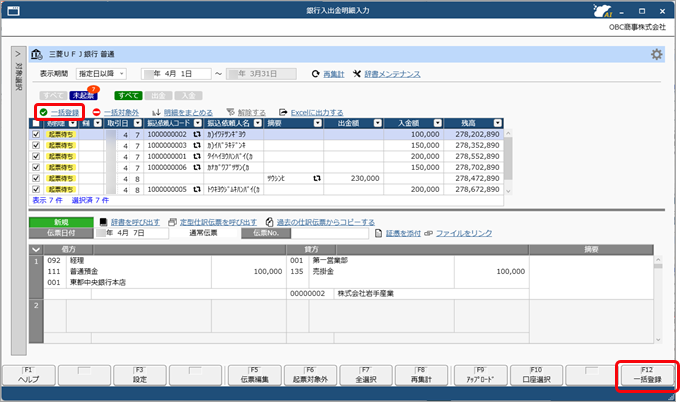Image resolution: width=680 pixels, height=402 pixels.
Task: Click the wrench icon for 辞書メンテナンス
Action: (x=357, y=74)
